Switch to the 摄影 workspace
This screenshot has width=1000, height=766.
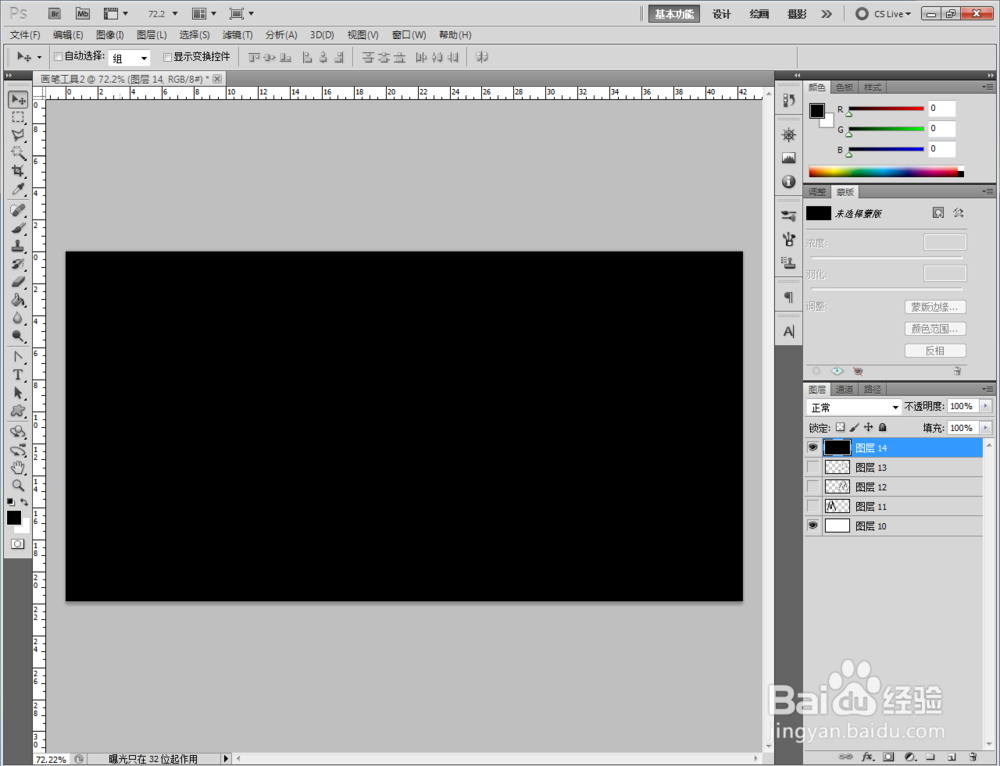(x=797, y=14)
